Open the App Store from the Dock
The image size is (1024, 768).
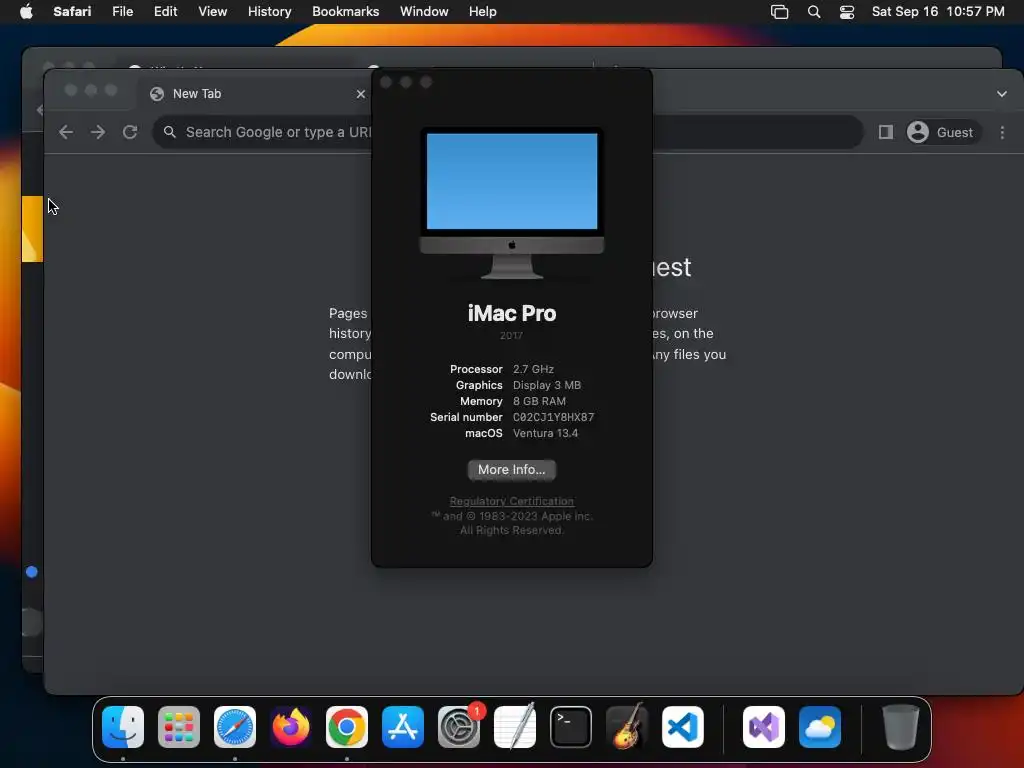click(x=403, y=727)
